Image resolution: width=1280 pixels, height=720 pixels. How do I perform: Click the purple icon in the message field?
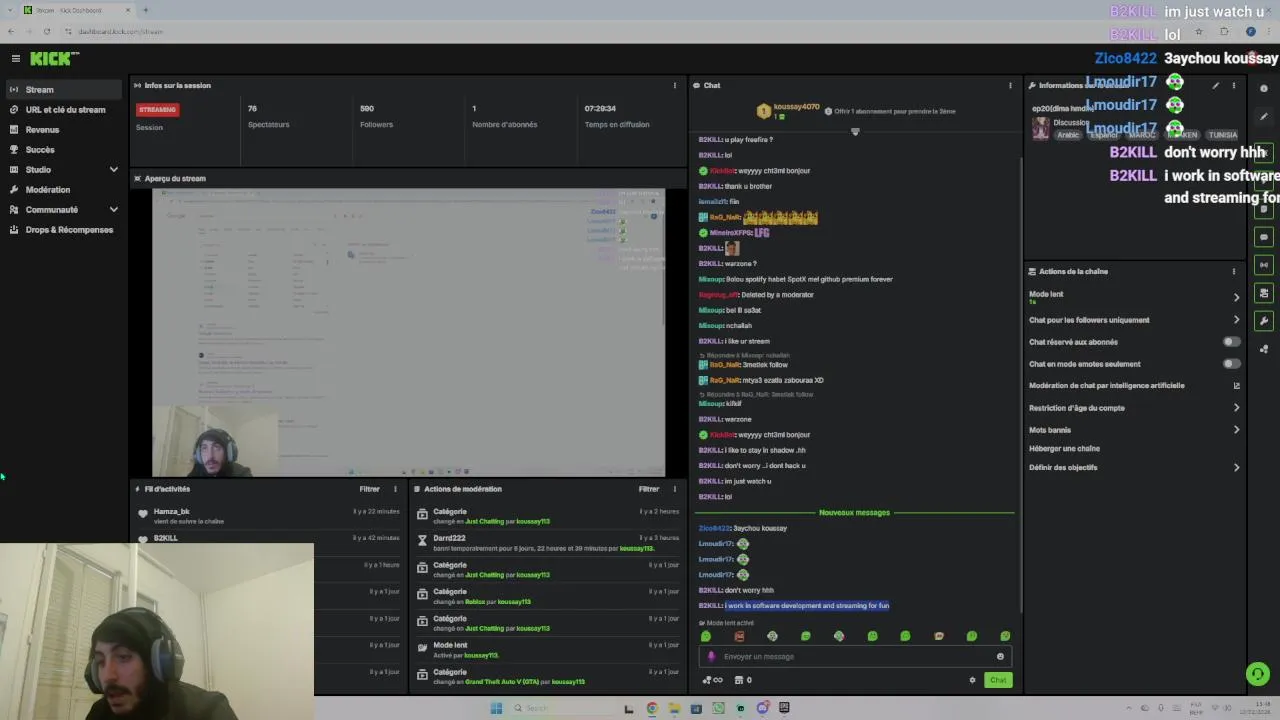tap(712, 657)
